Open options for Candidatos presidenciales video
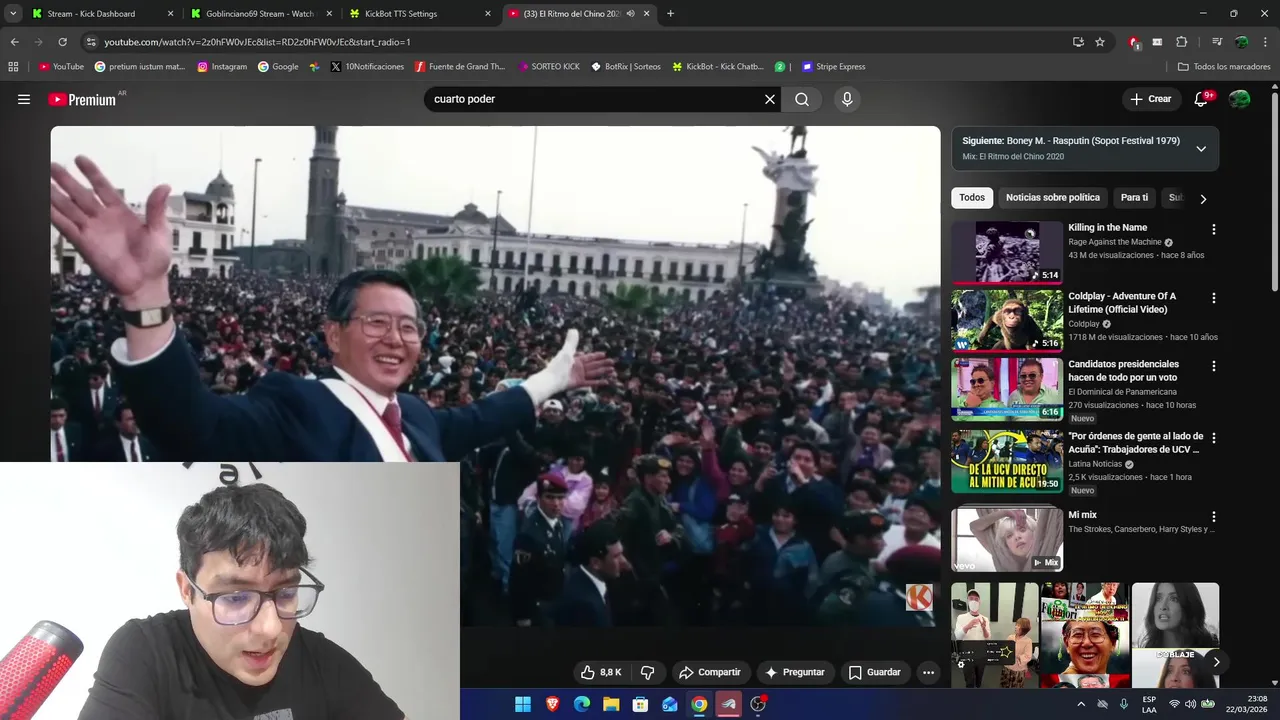This screenshot has height=720, width=1280. pos(1214,366)
